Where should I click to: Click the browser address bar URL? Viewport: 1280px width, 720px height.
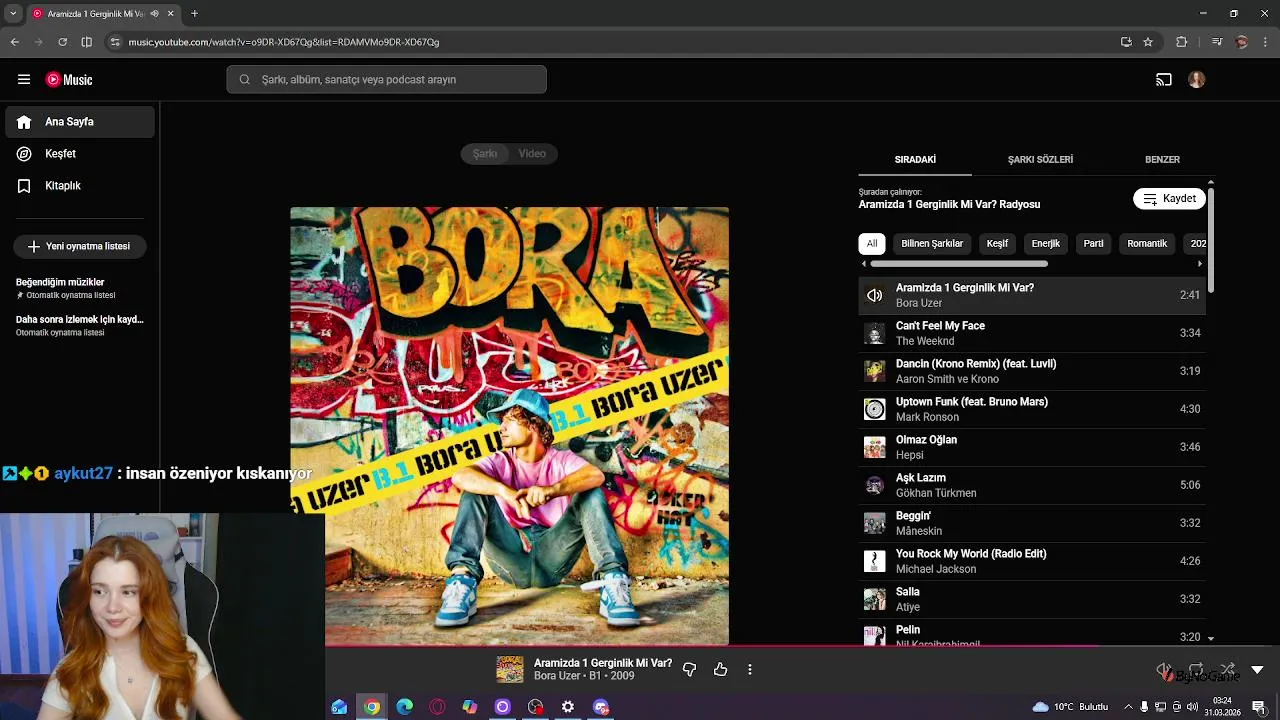click(x=284, y=42)
